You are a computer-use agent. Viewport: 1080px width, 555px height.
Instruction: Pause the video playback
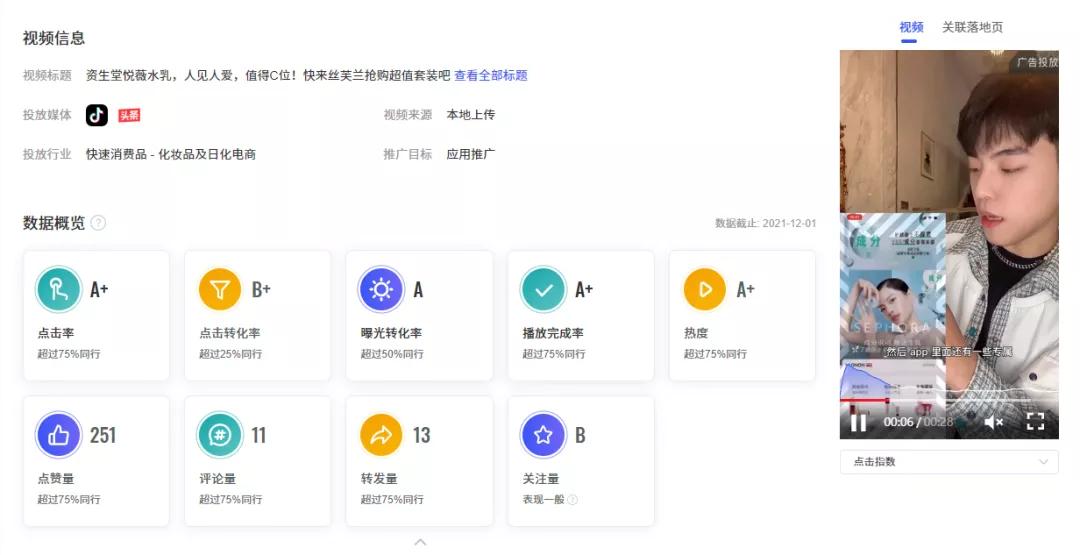pyautogui.click(x=858, y=422)
